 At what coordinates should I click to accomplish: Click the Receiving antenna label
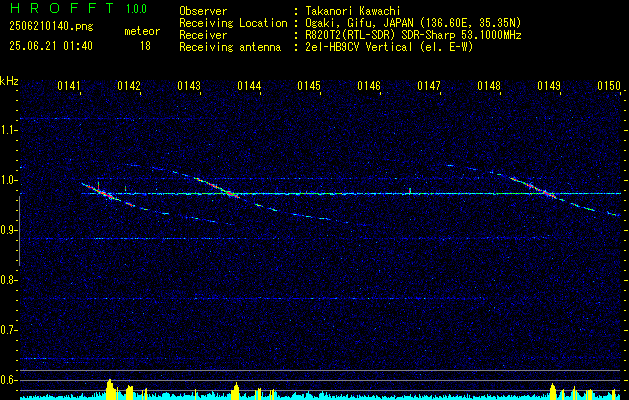click(230, 47)
